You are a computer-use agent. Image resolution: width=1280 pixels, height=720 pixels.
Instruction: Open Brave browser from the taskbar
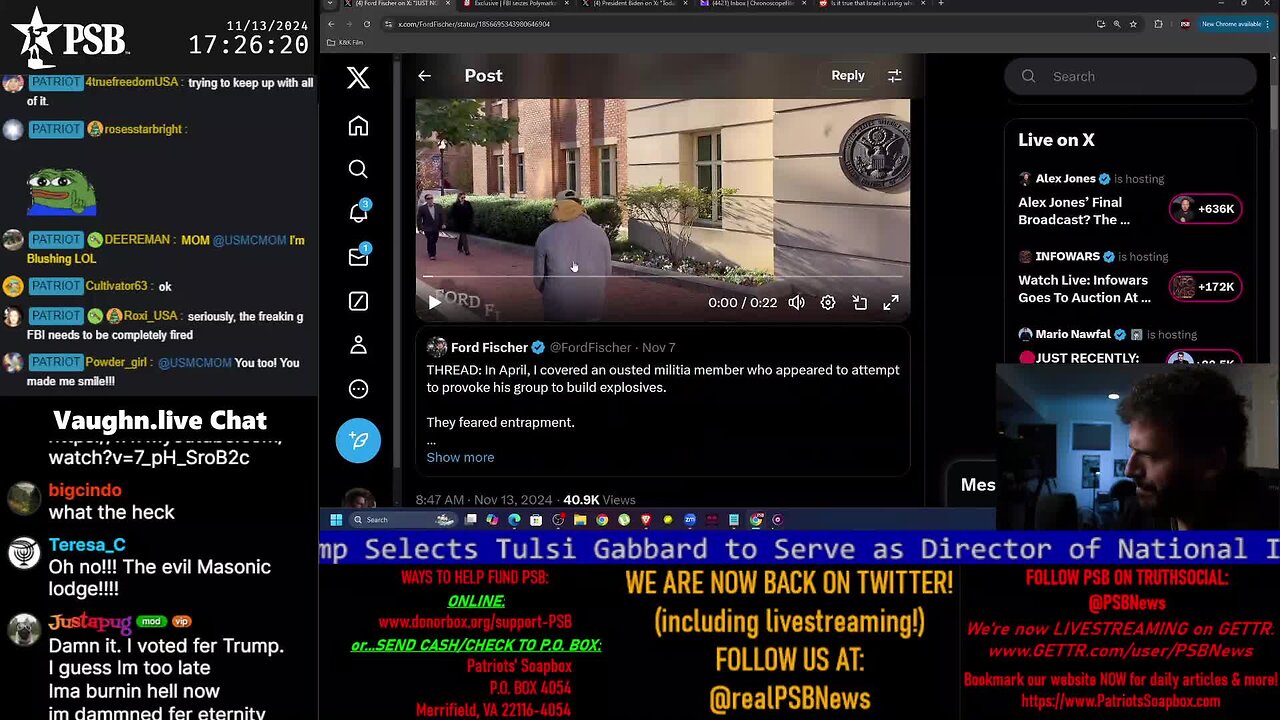tap(646, 520)
